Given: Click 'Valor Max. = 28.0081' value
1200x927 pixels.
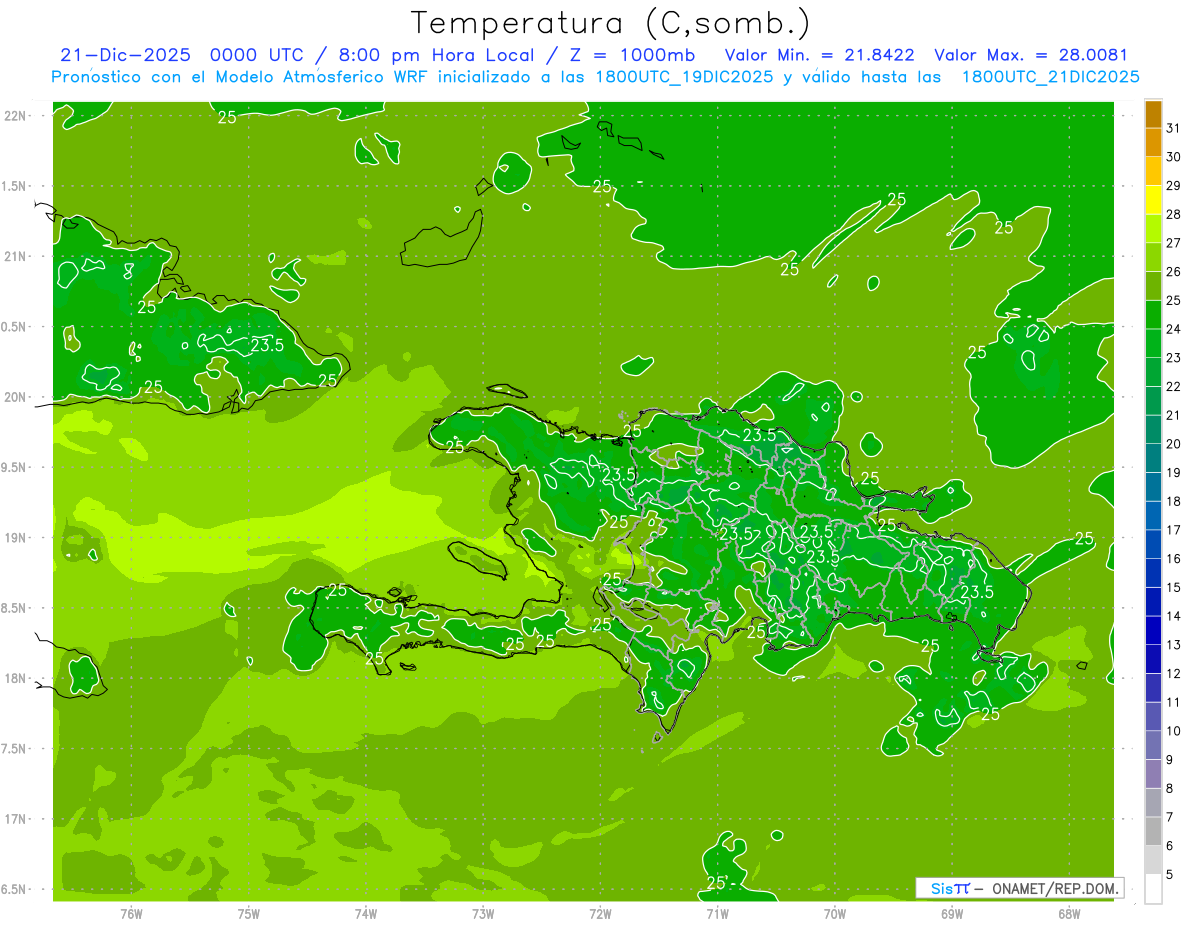Looking at the screenshot, I should pyautogui.click(x=1031, y=55).
